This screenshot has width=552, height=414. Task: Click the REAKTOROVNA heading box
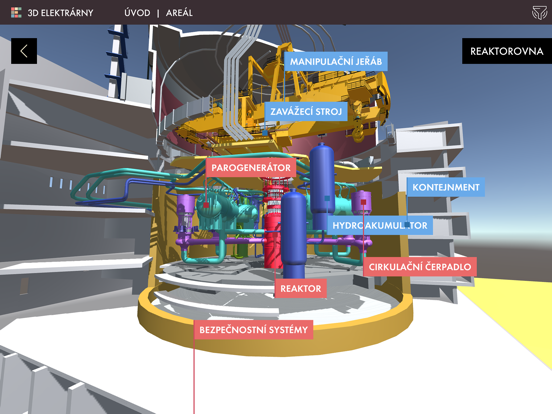coord(507,51)
